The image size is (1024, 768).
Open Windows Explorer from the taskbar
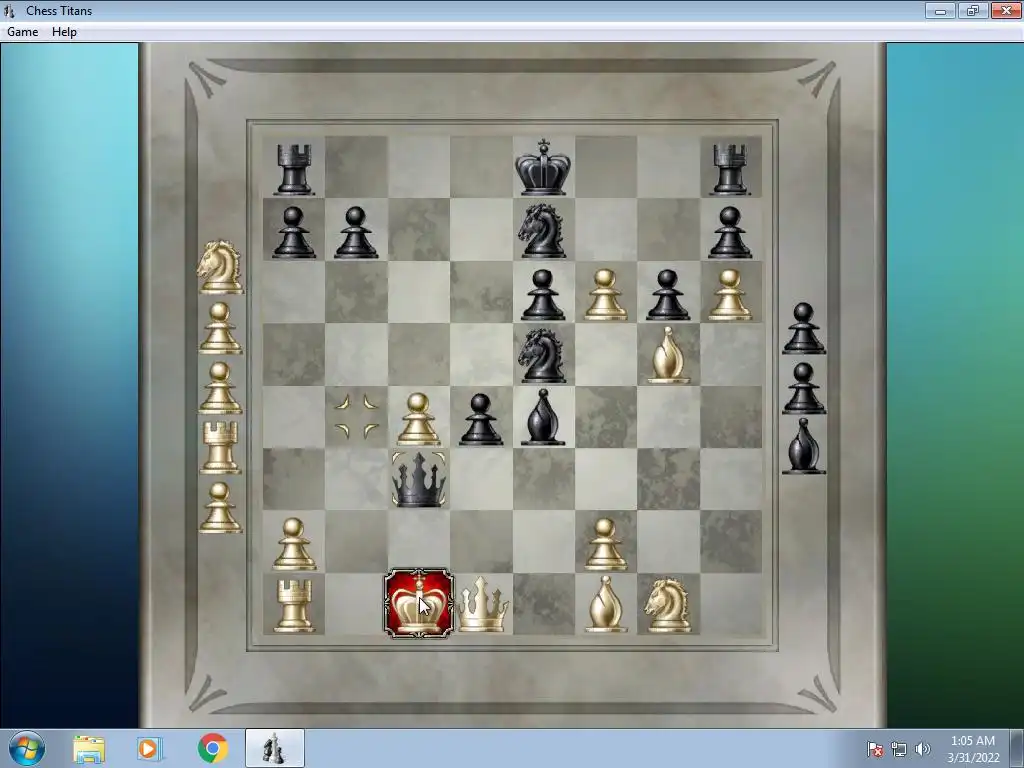point(89,749)
